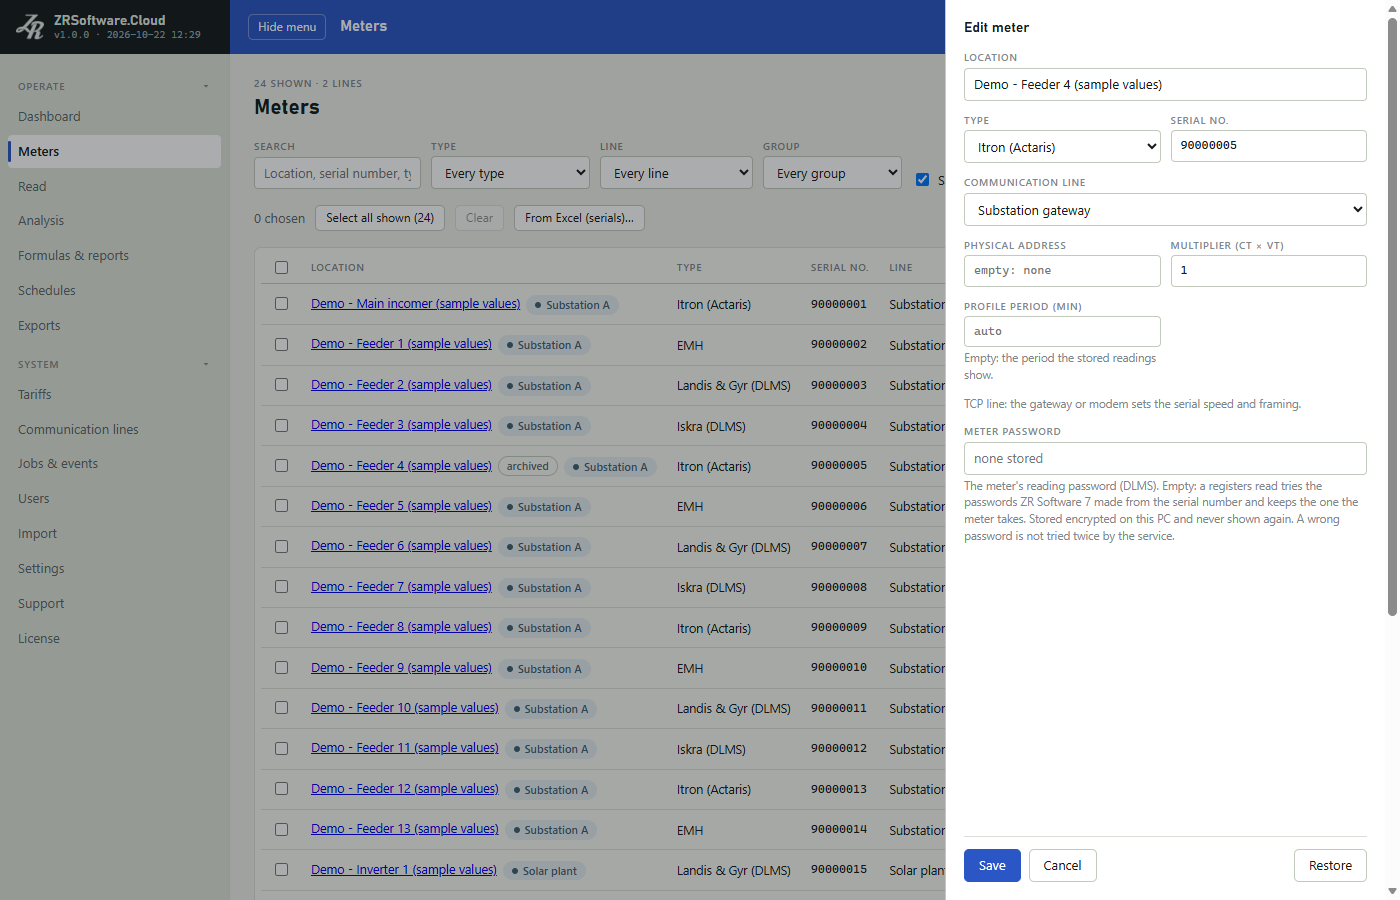Tick the checkbox for Demo - Feeder 9
The height and width of the screenshot is (900, 1400).
[282, 668]
